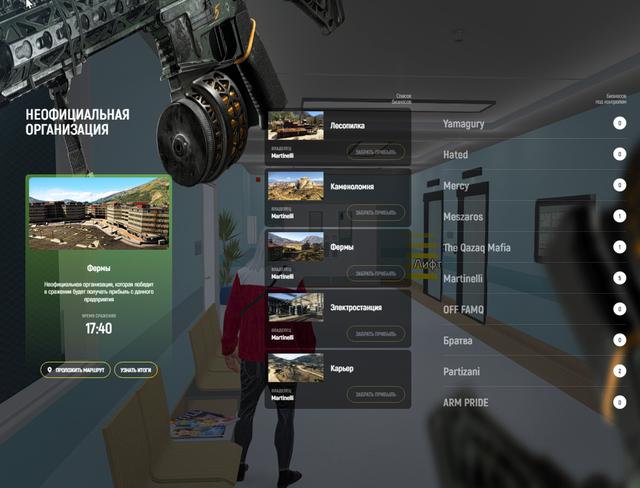640x488 pixels.
Task: Click the 'Узнать итоги' button
Action: point(136,370)
